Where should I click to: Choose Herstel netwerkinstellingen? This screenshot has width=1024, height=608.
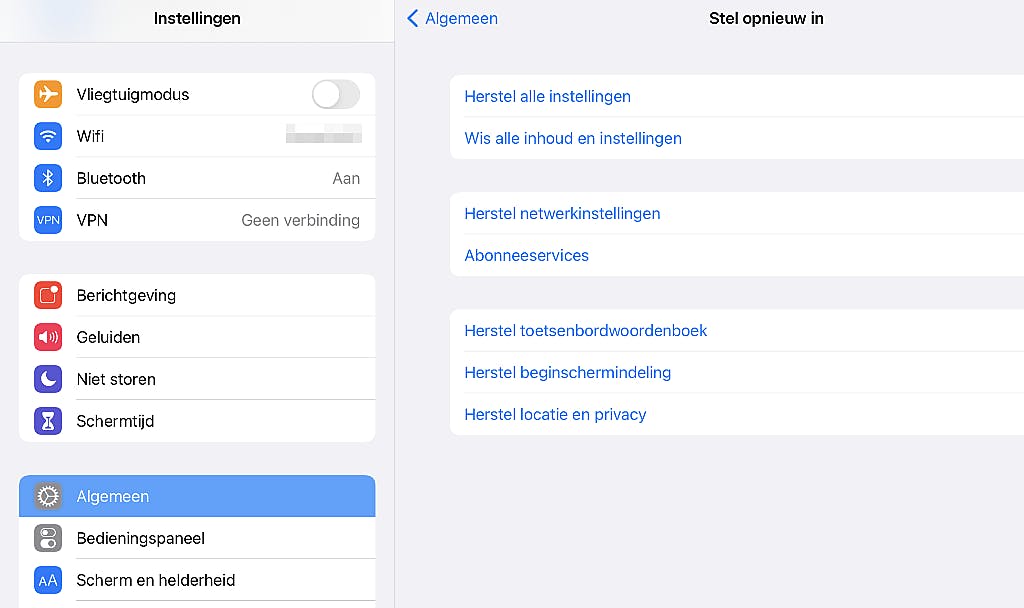click(x=562, y=214)
